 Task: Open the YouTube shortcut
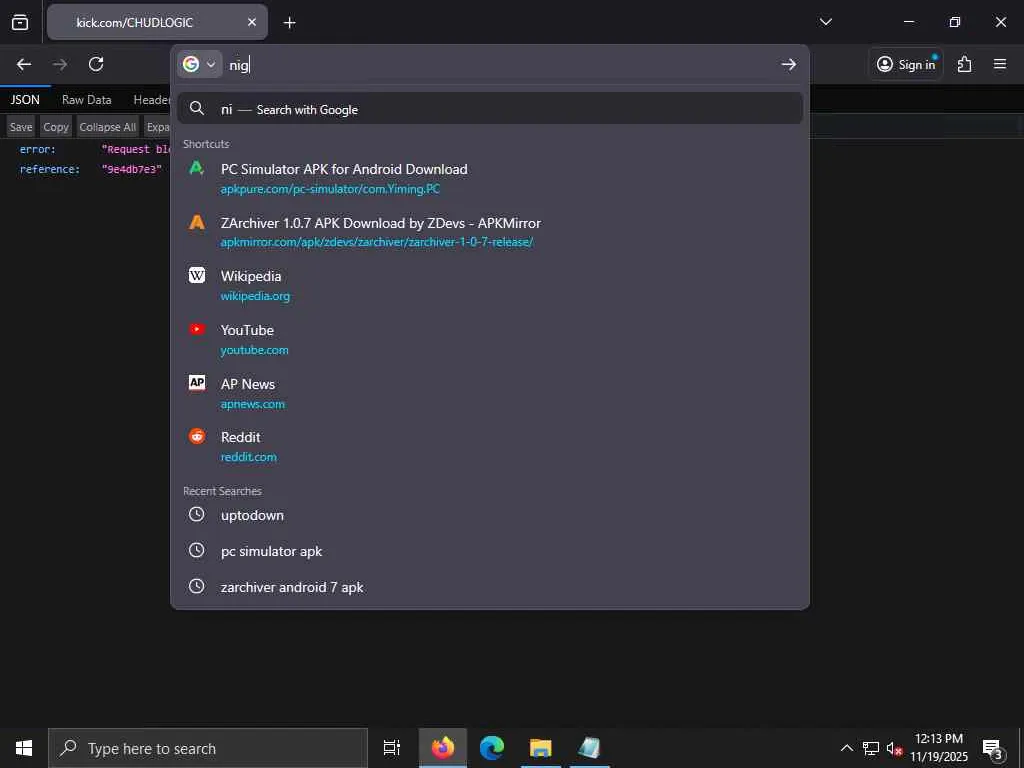[490, 340]
